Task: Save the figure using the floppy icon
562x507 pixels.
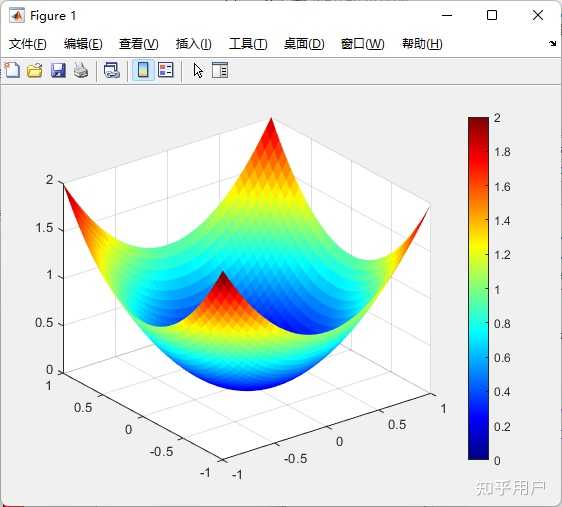Action: [58, 70]
